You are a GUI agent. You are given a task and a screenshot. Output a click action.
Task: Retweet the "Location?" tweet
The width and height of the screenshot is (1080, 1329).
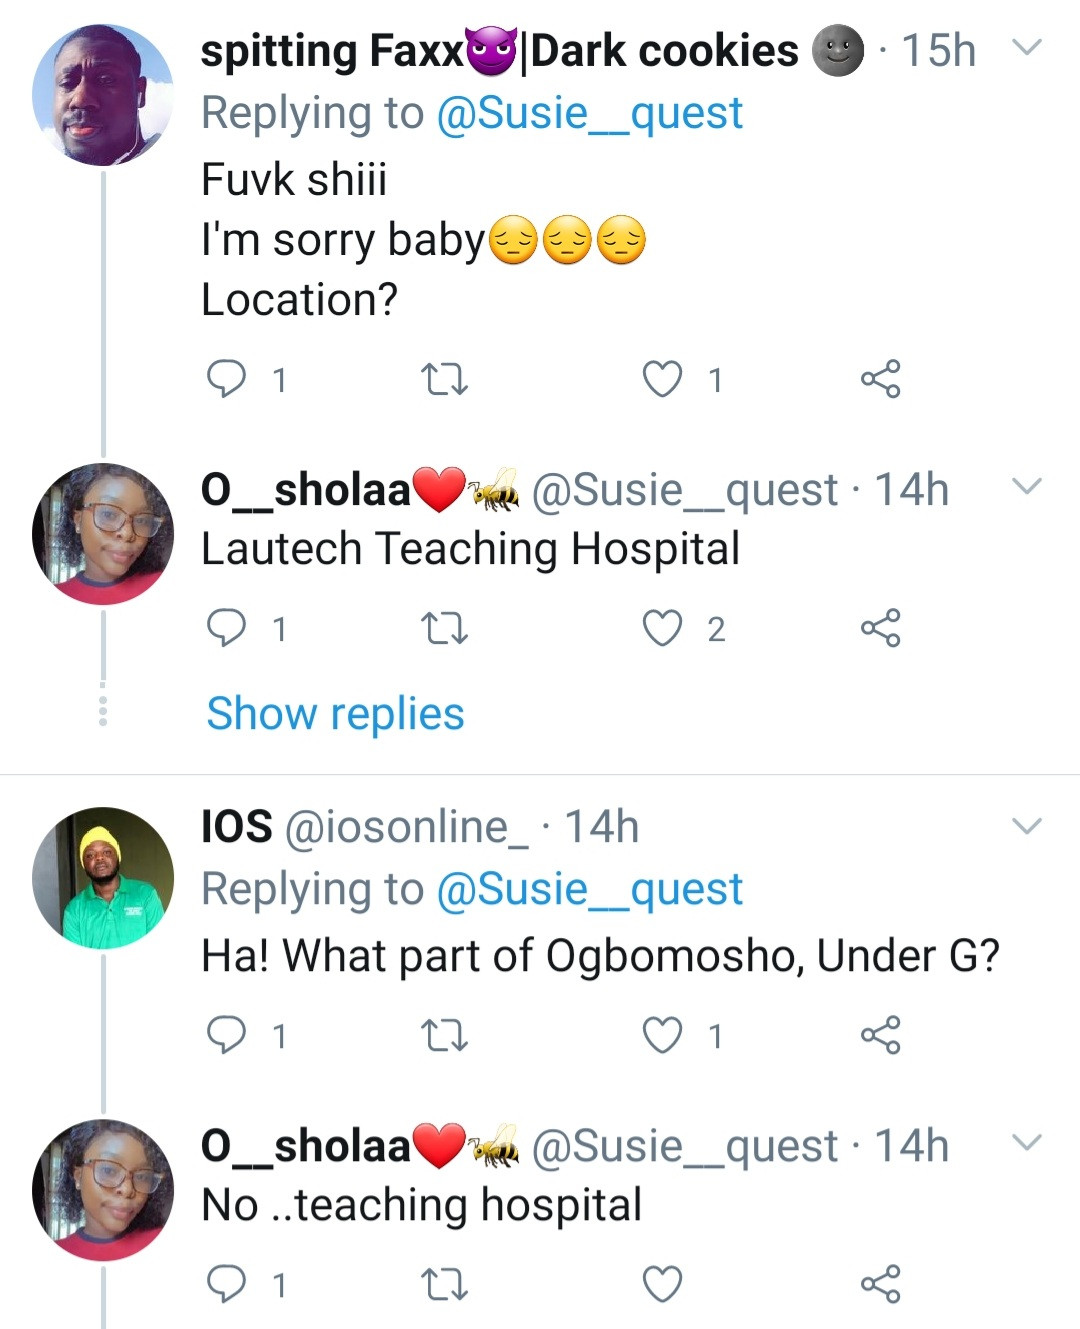443,380
